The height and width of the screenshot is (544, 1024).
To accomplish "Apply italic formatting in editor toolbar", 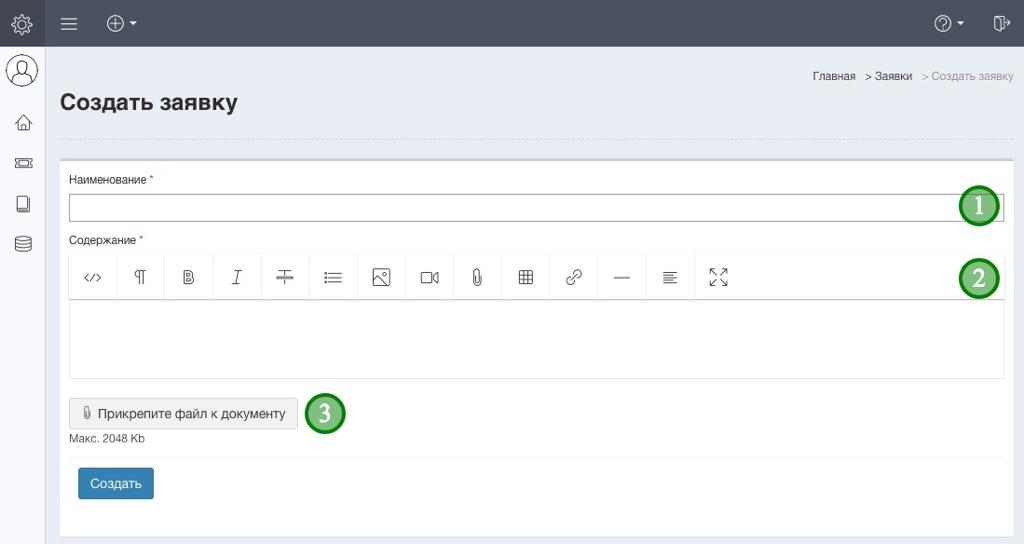I will tap(237, 278).
